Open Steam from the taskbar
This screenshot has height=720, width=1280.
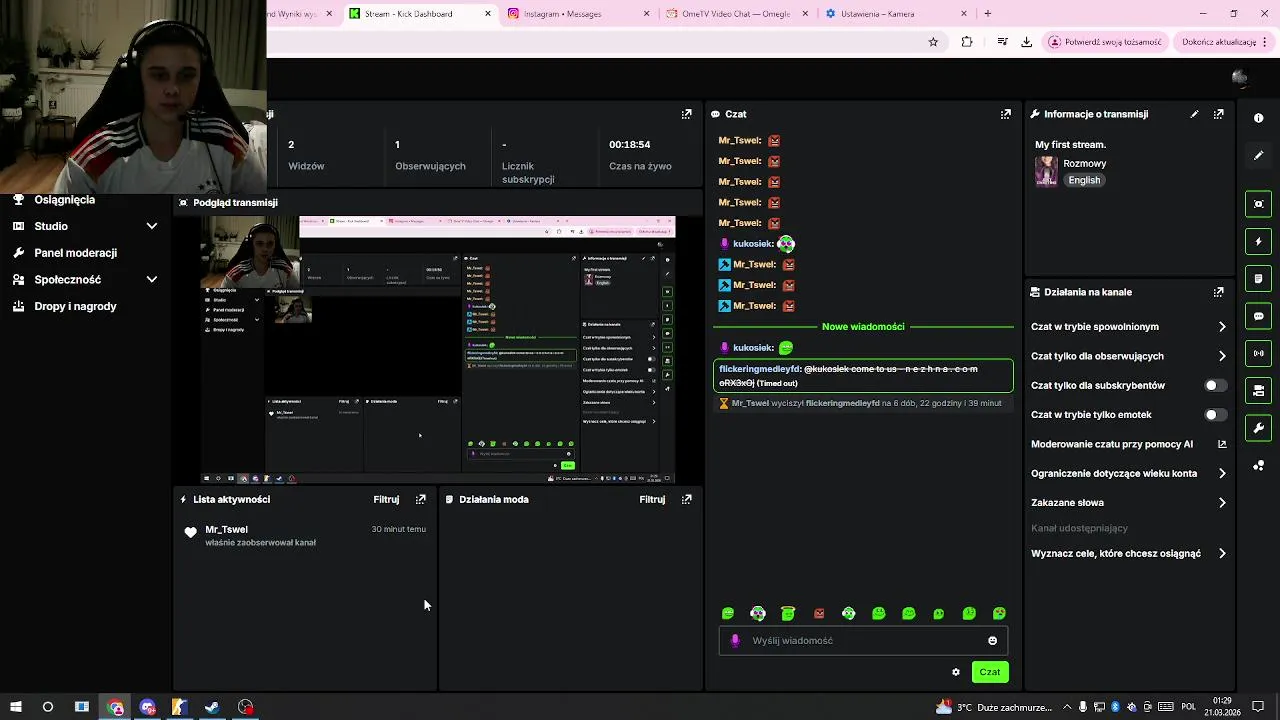212,707
